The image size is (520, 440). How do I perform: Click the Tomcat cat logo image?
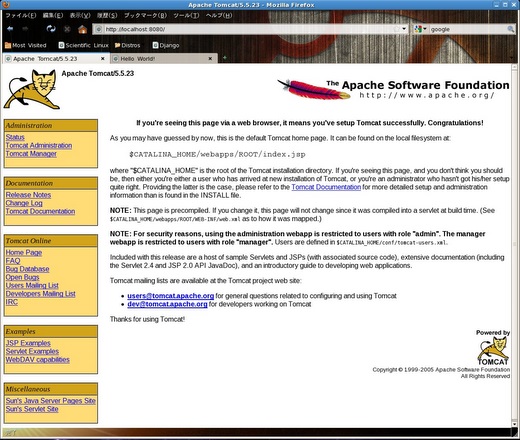click(x=31, y=89)
